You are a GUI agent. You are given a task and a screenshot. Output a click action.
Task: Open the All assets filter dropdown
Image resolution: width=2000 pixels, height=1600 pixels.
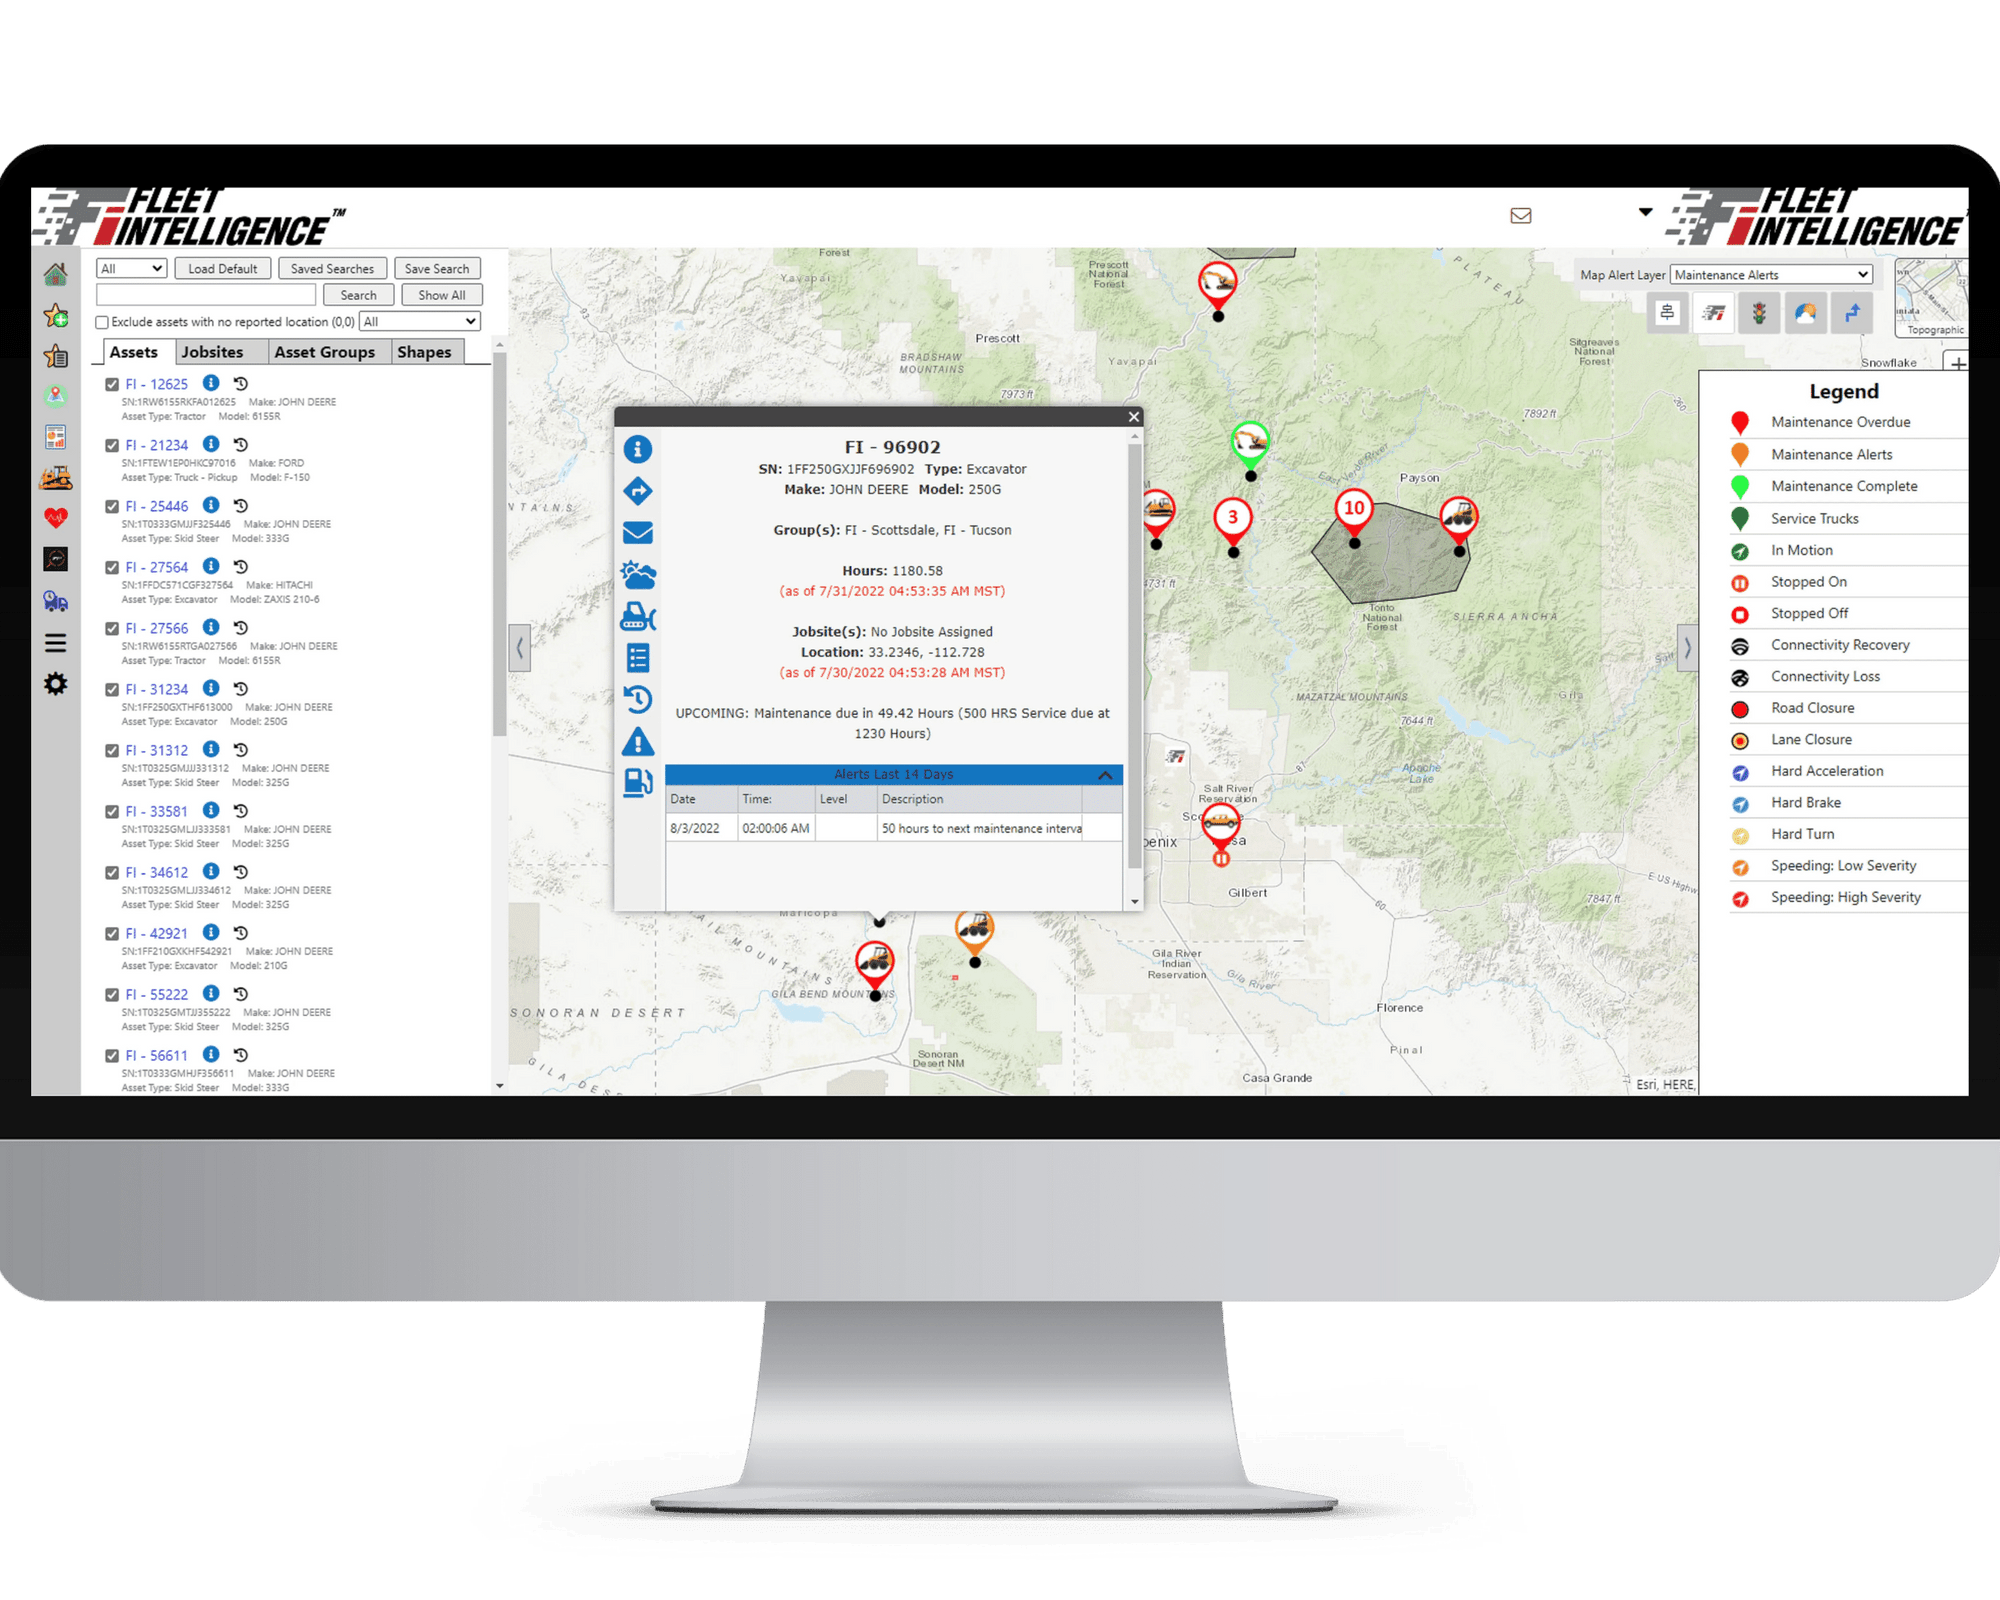(129, 269)
